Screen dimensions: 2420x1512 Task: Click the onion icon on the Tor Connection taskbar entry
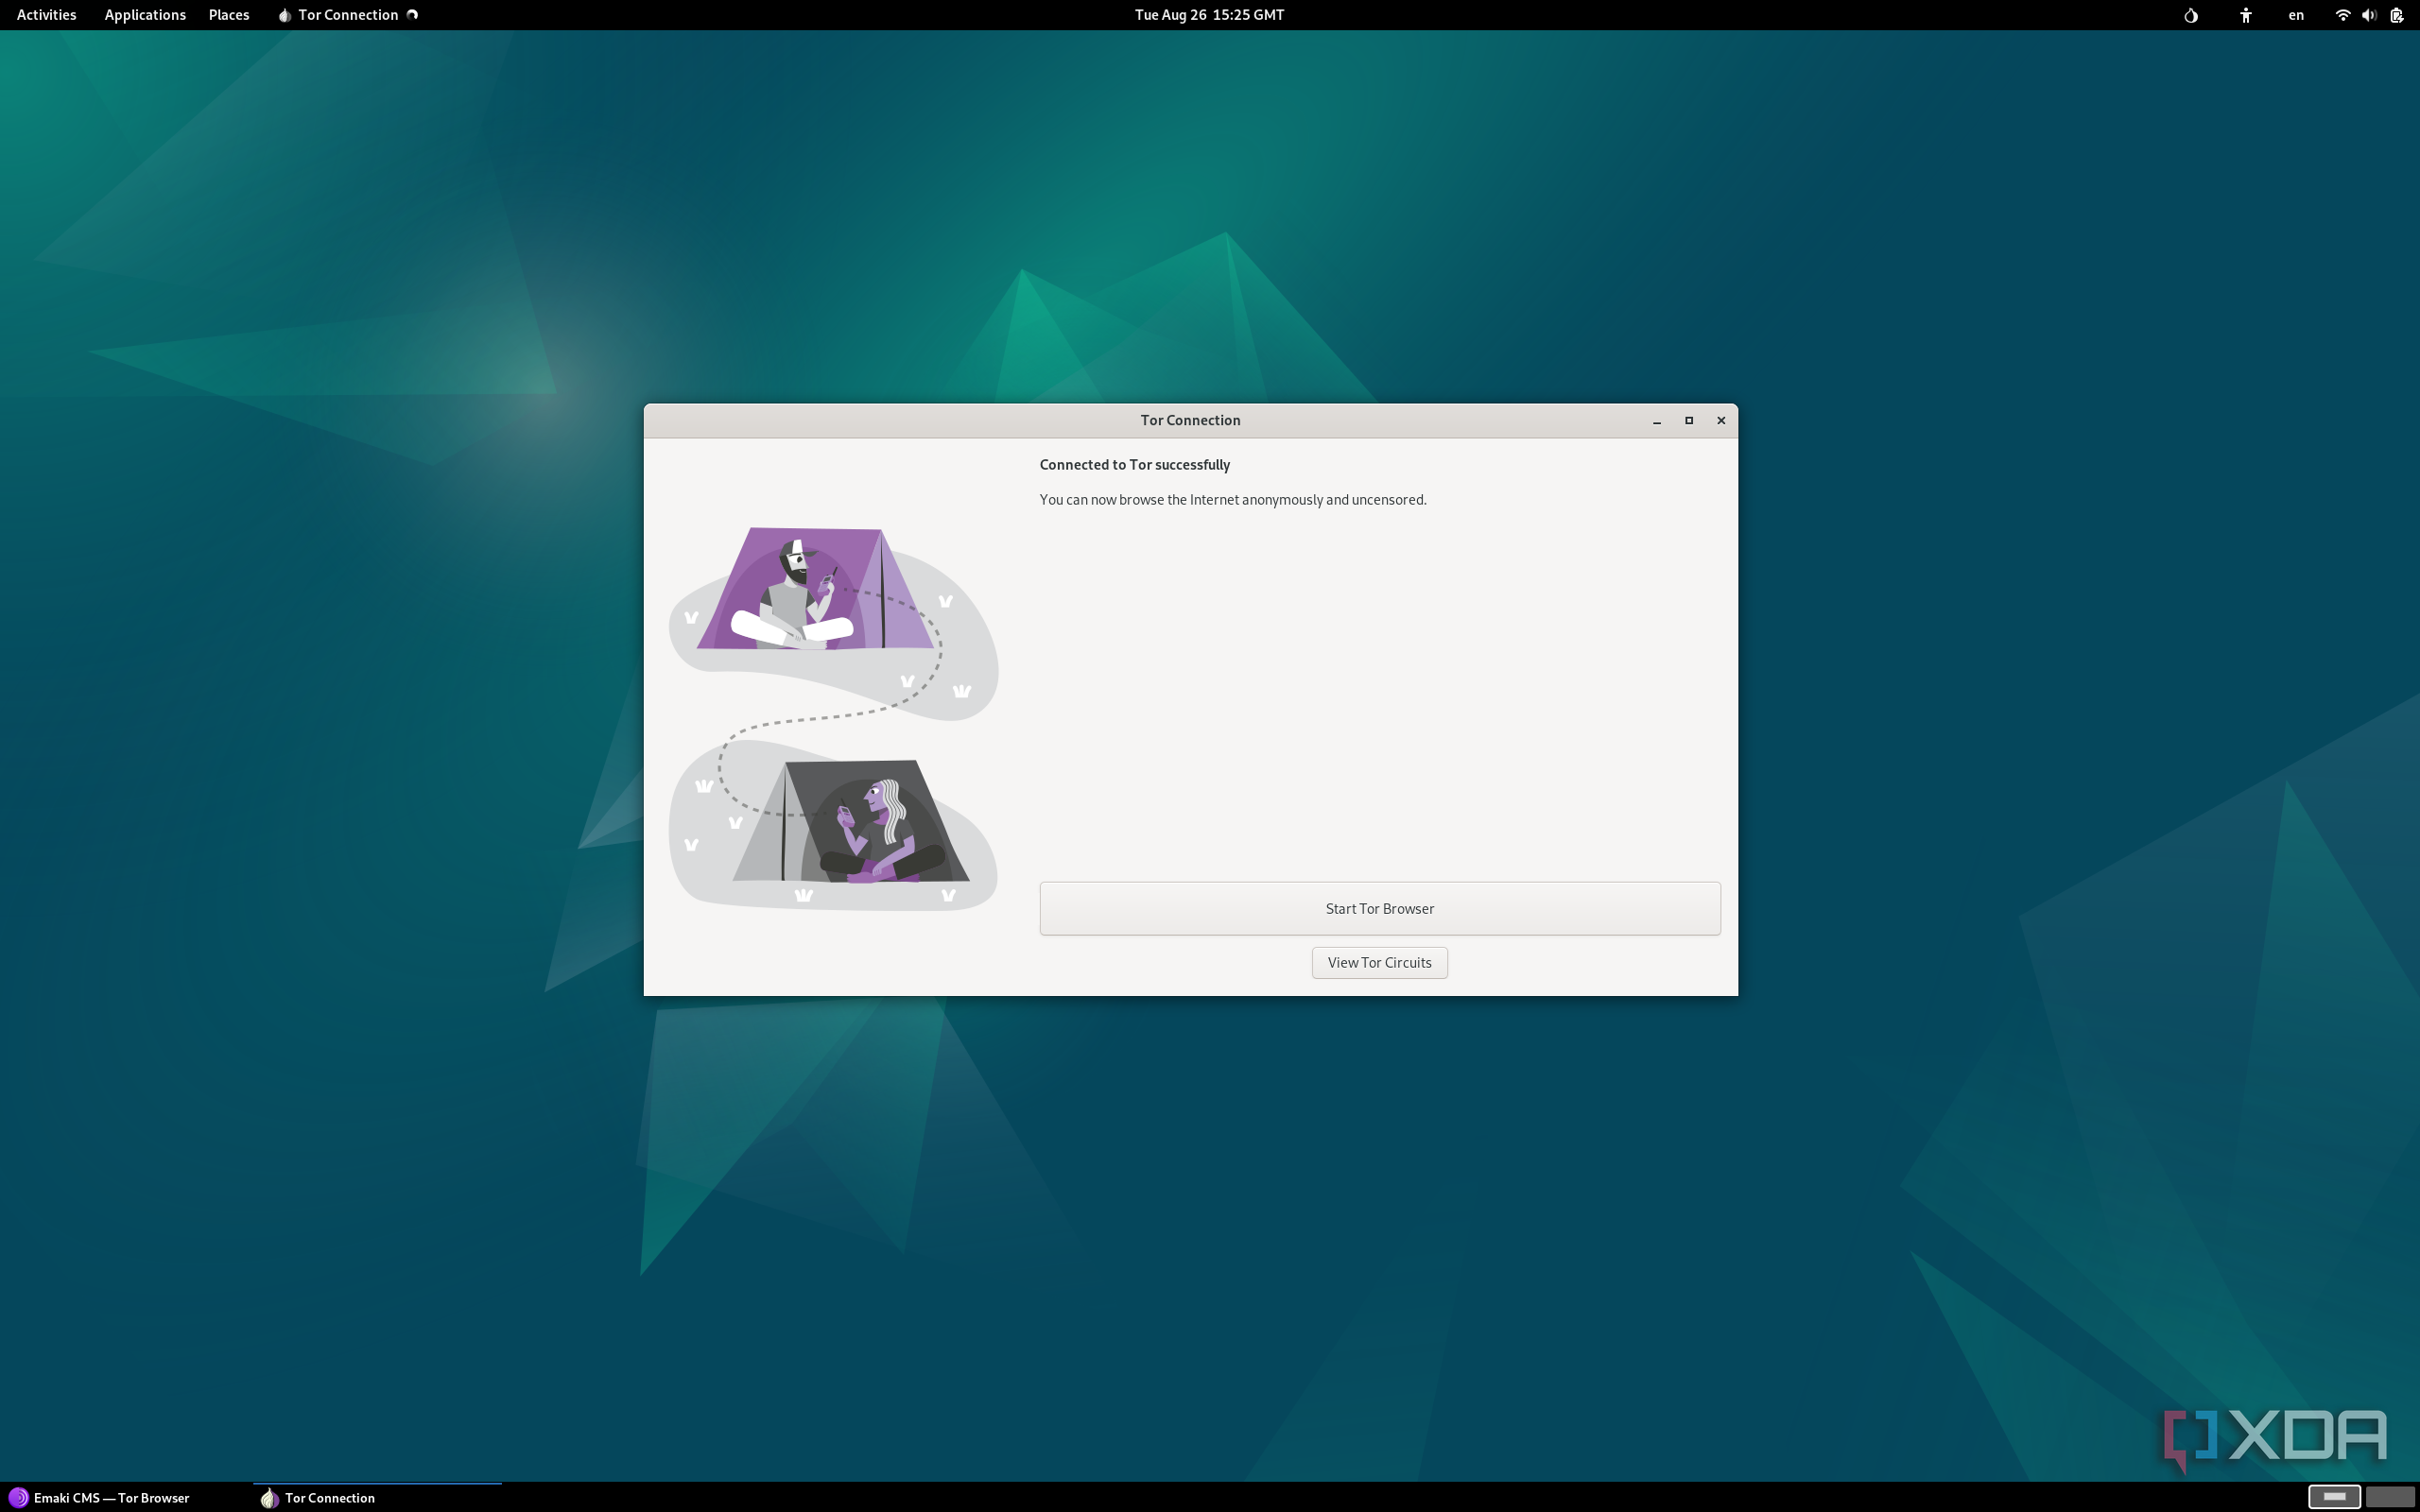(268, 1497)
